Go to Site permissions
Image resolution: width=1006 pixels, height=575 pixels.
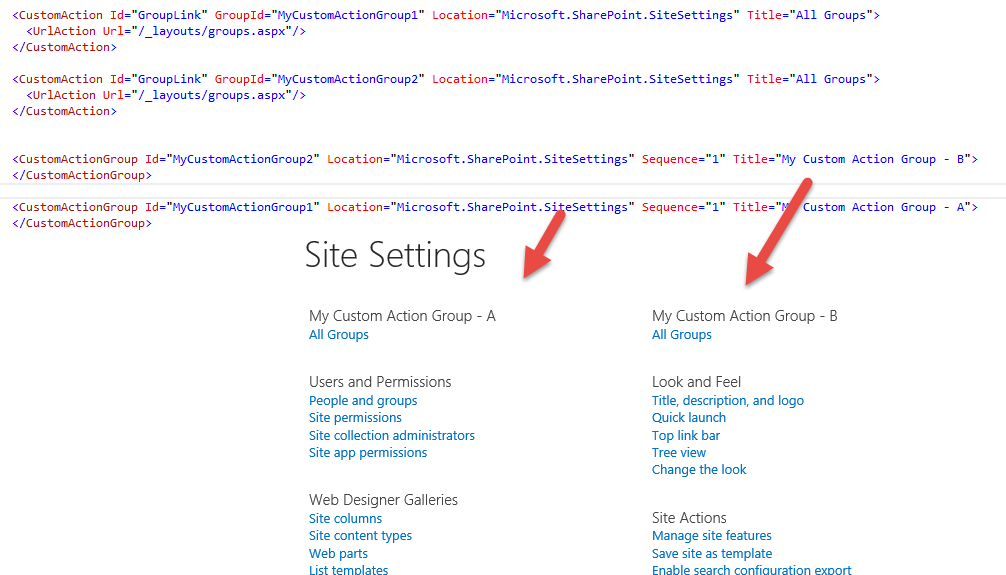click(355, 418)
